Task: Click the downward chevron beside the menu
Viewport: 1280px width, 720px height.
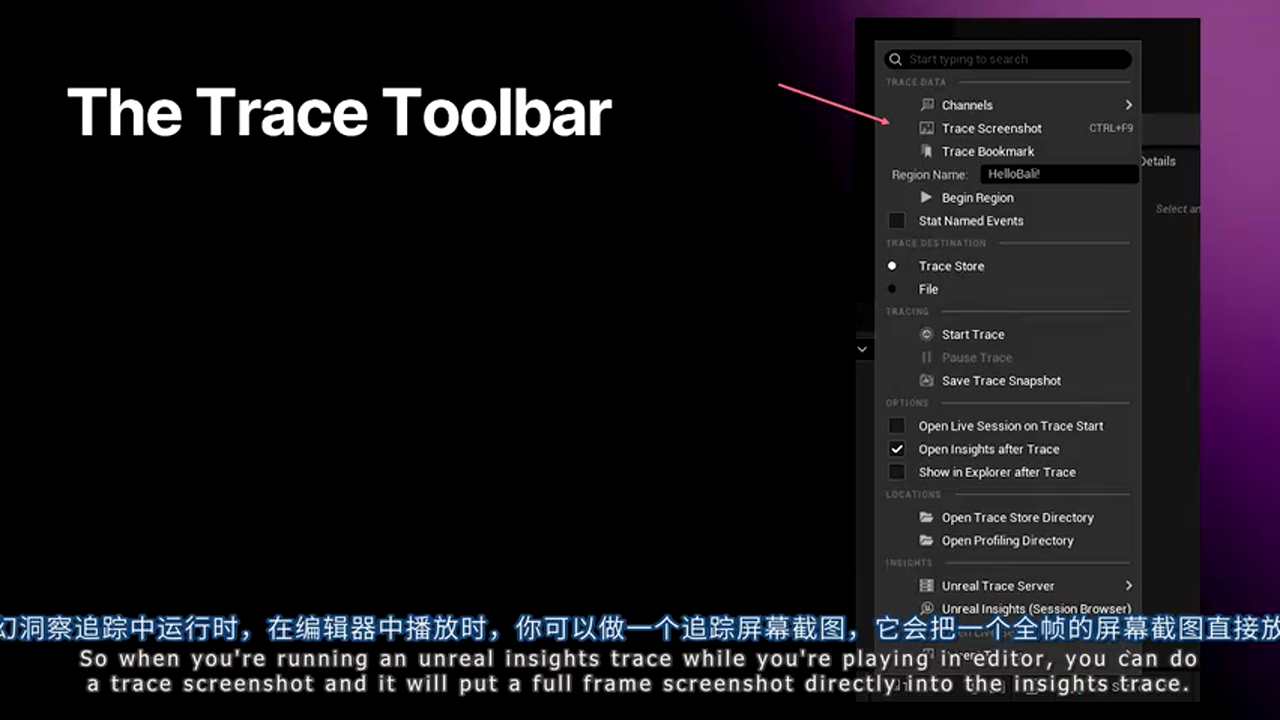Action: pos(862,348)
